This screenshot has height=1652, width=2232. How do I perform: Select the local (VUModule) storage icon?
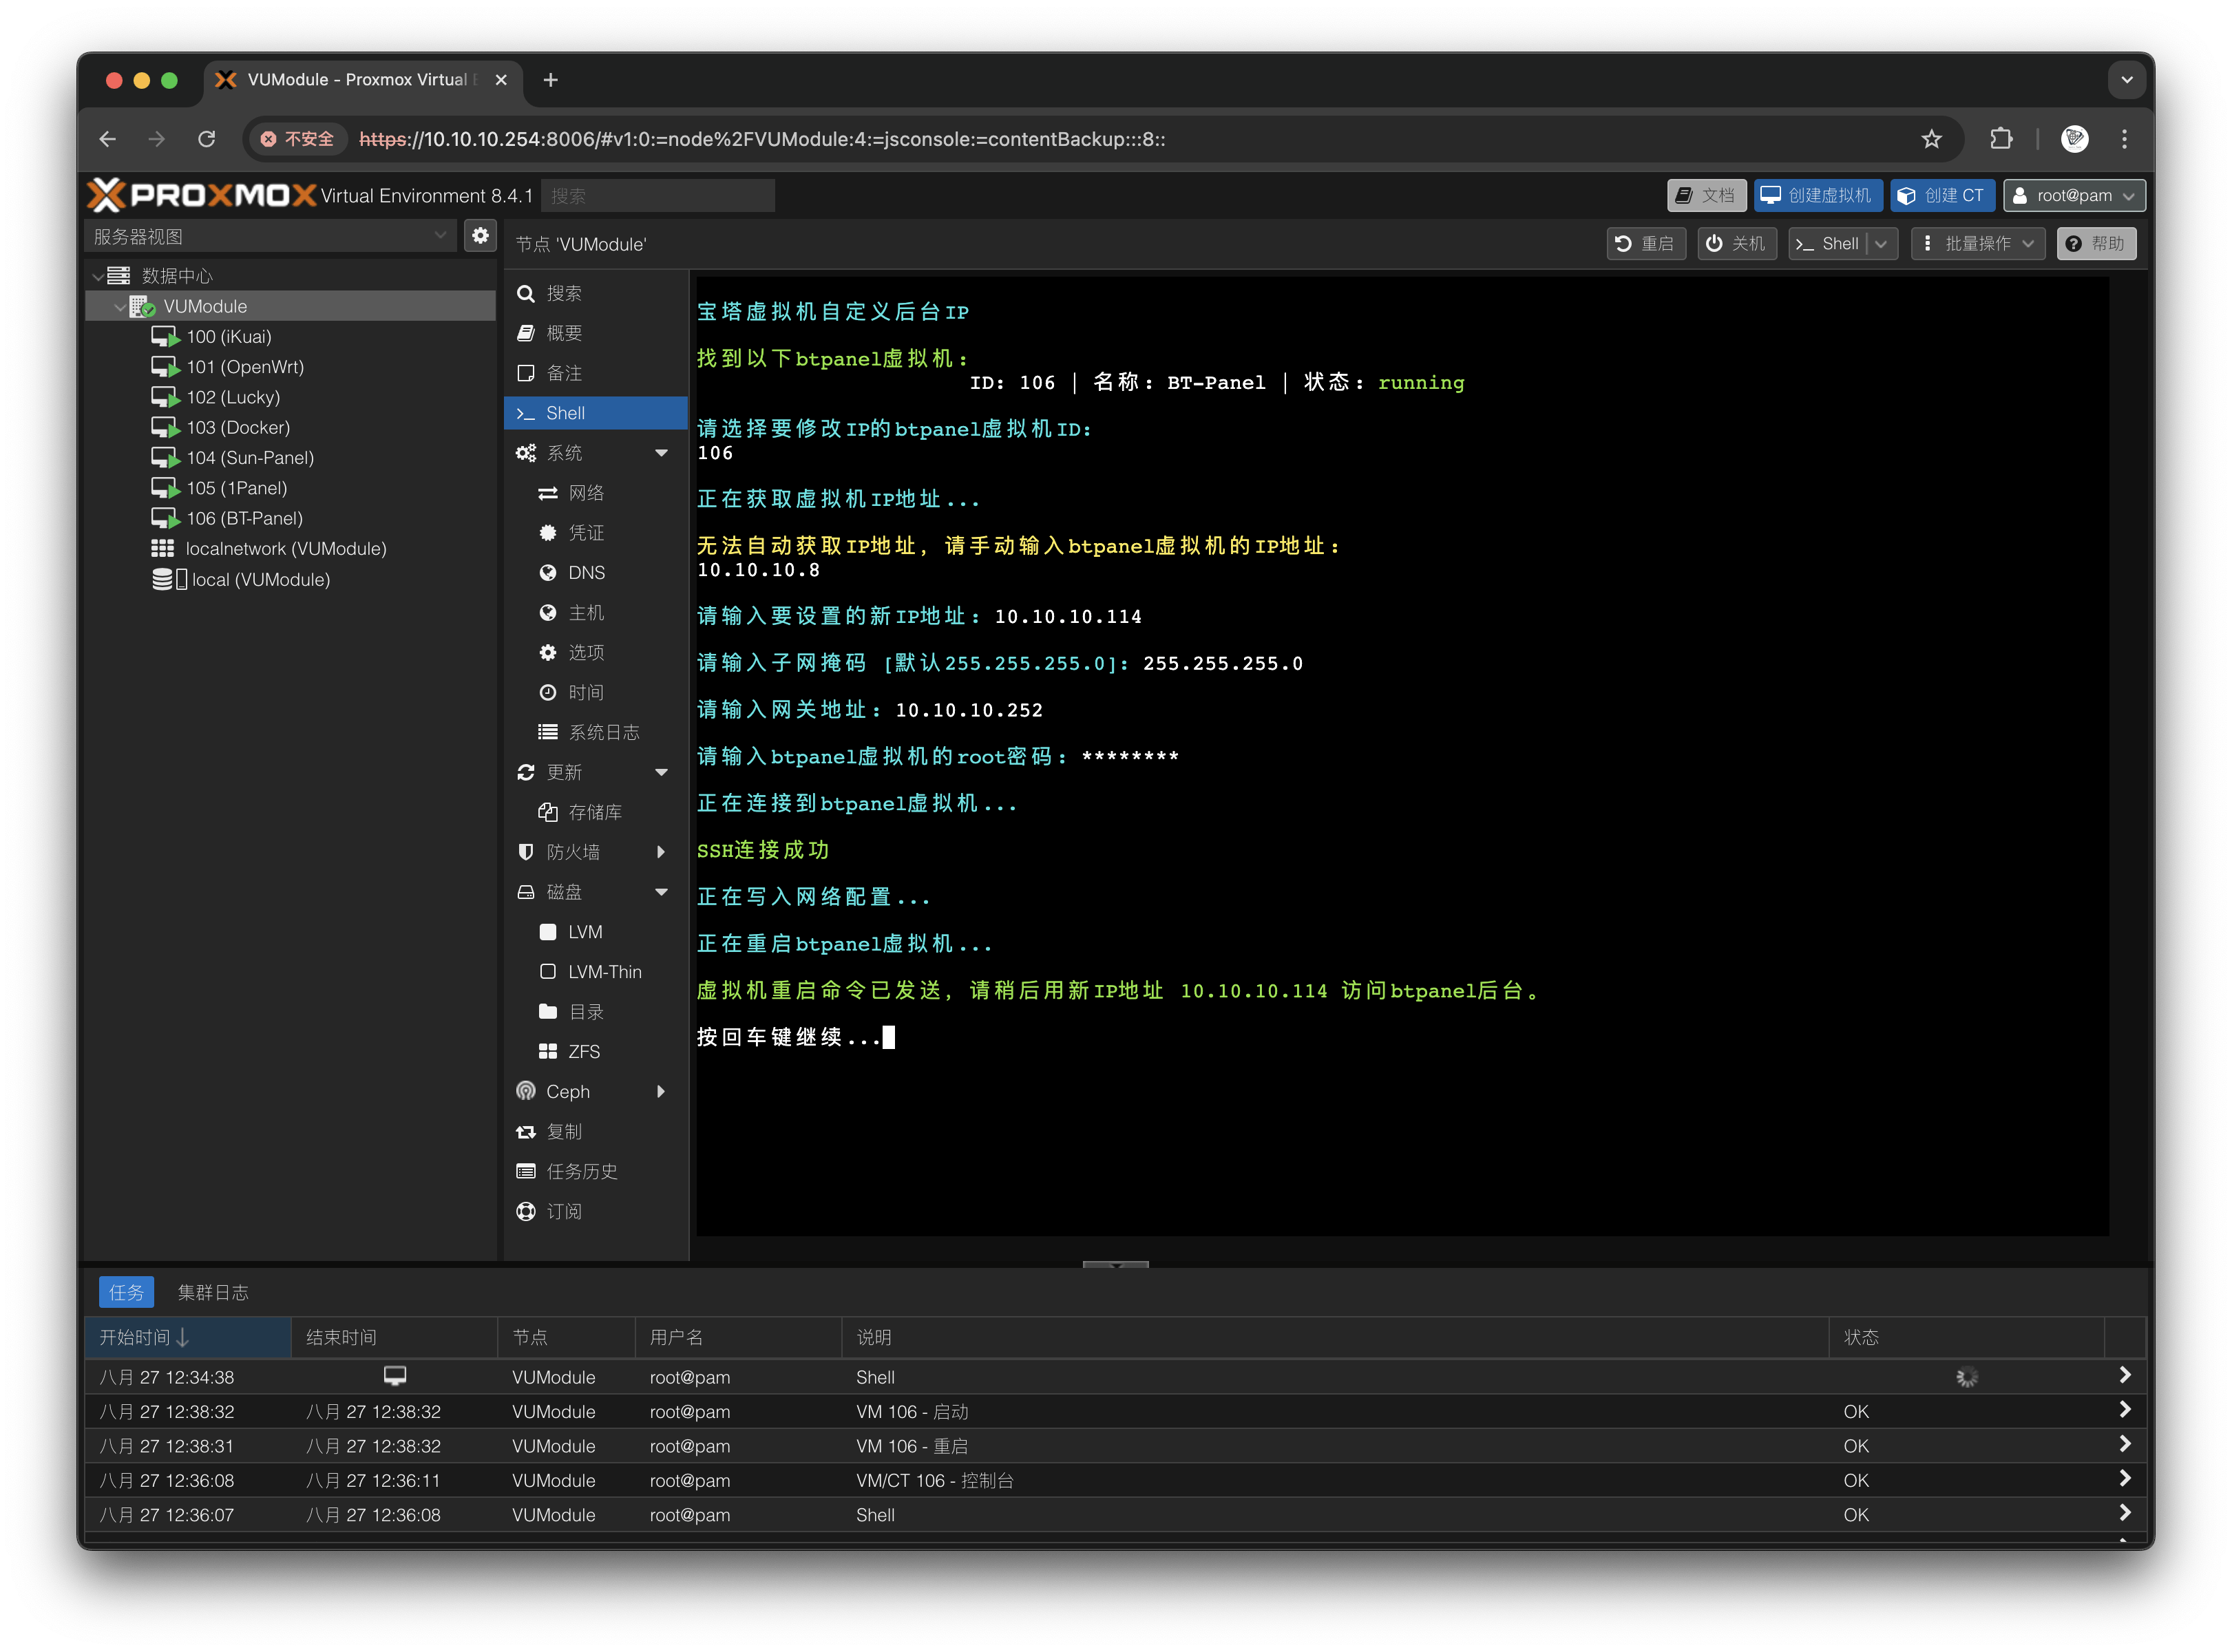coord(168,580)
